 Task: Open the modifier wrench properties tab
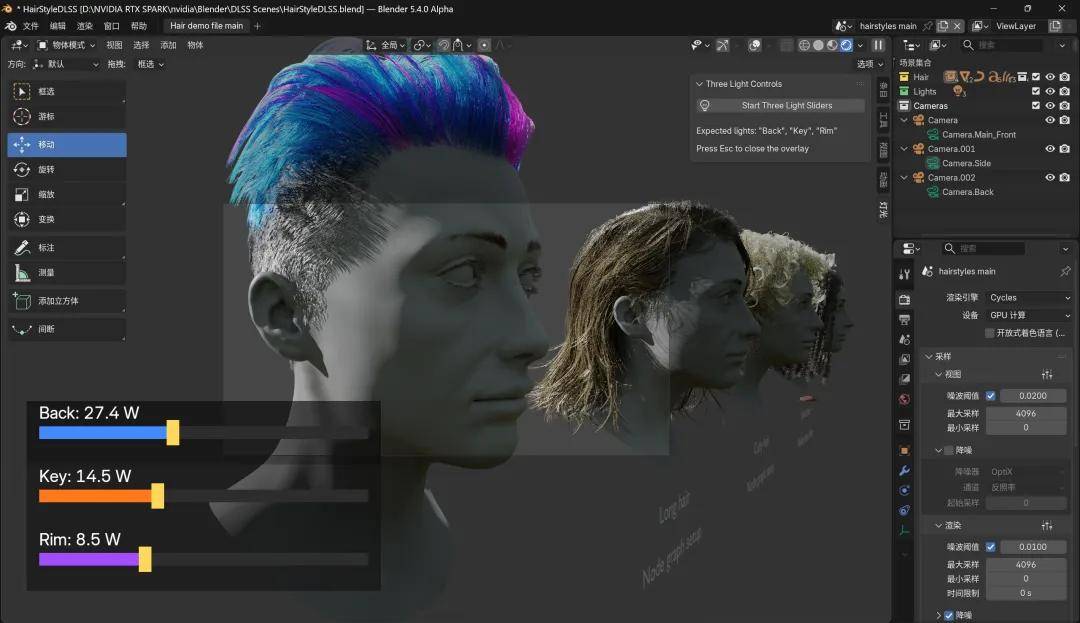[x=904, y=471]
